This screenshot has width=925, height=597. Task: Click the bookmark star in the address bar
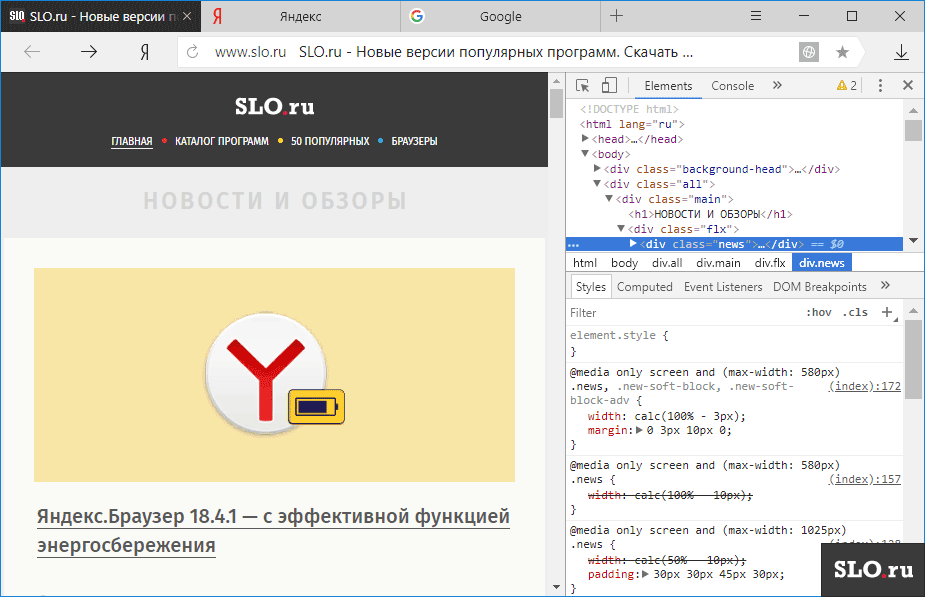(x=842, y=52)
